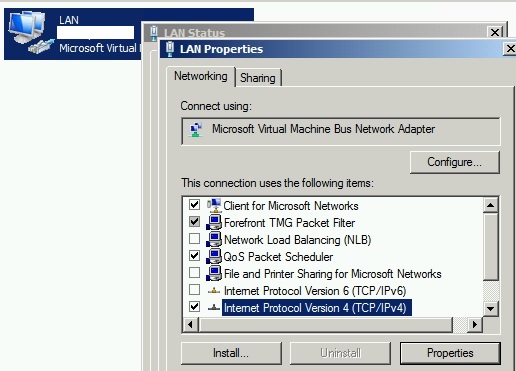Click the LAN network connection computer icon
516x371 pixels.
31,32
